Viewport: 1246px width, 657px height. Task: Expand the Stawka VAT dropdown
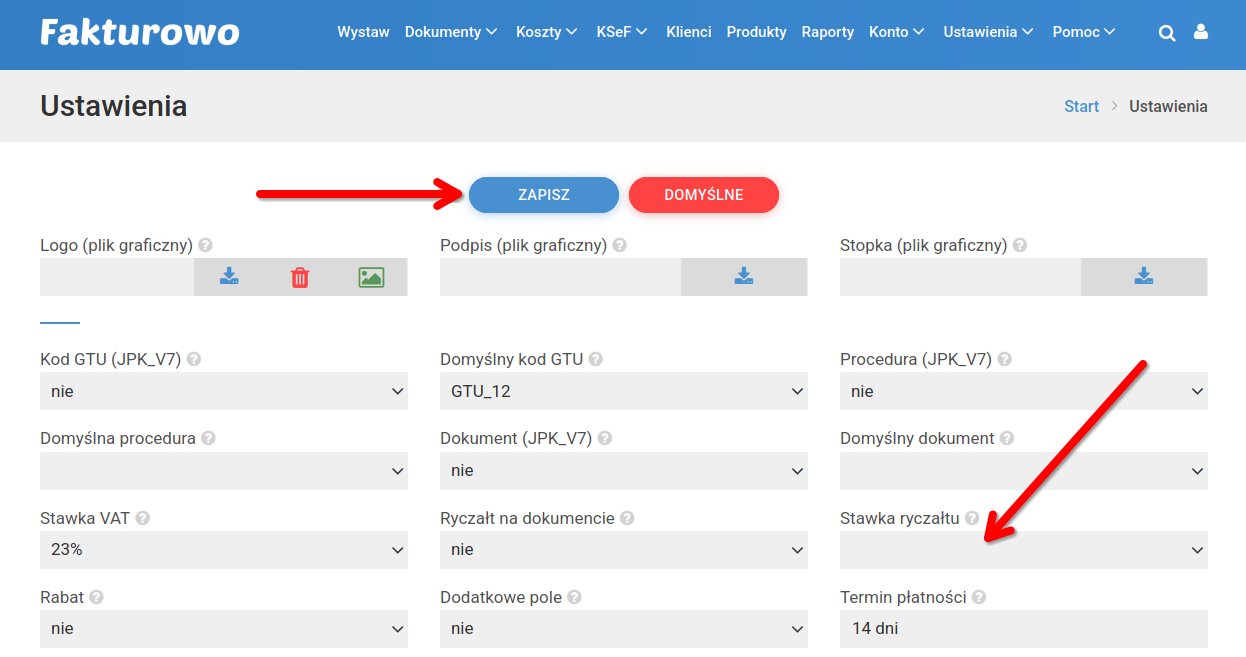(x=223, y=550)
